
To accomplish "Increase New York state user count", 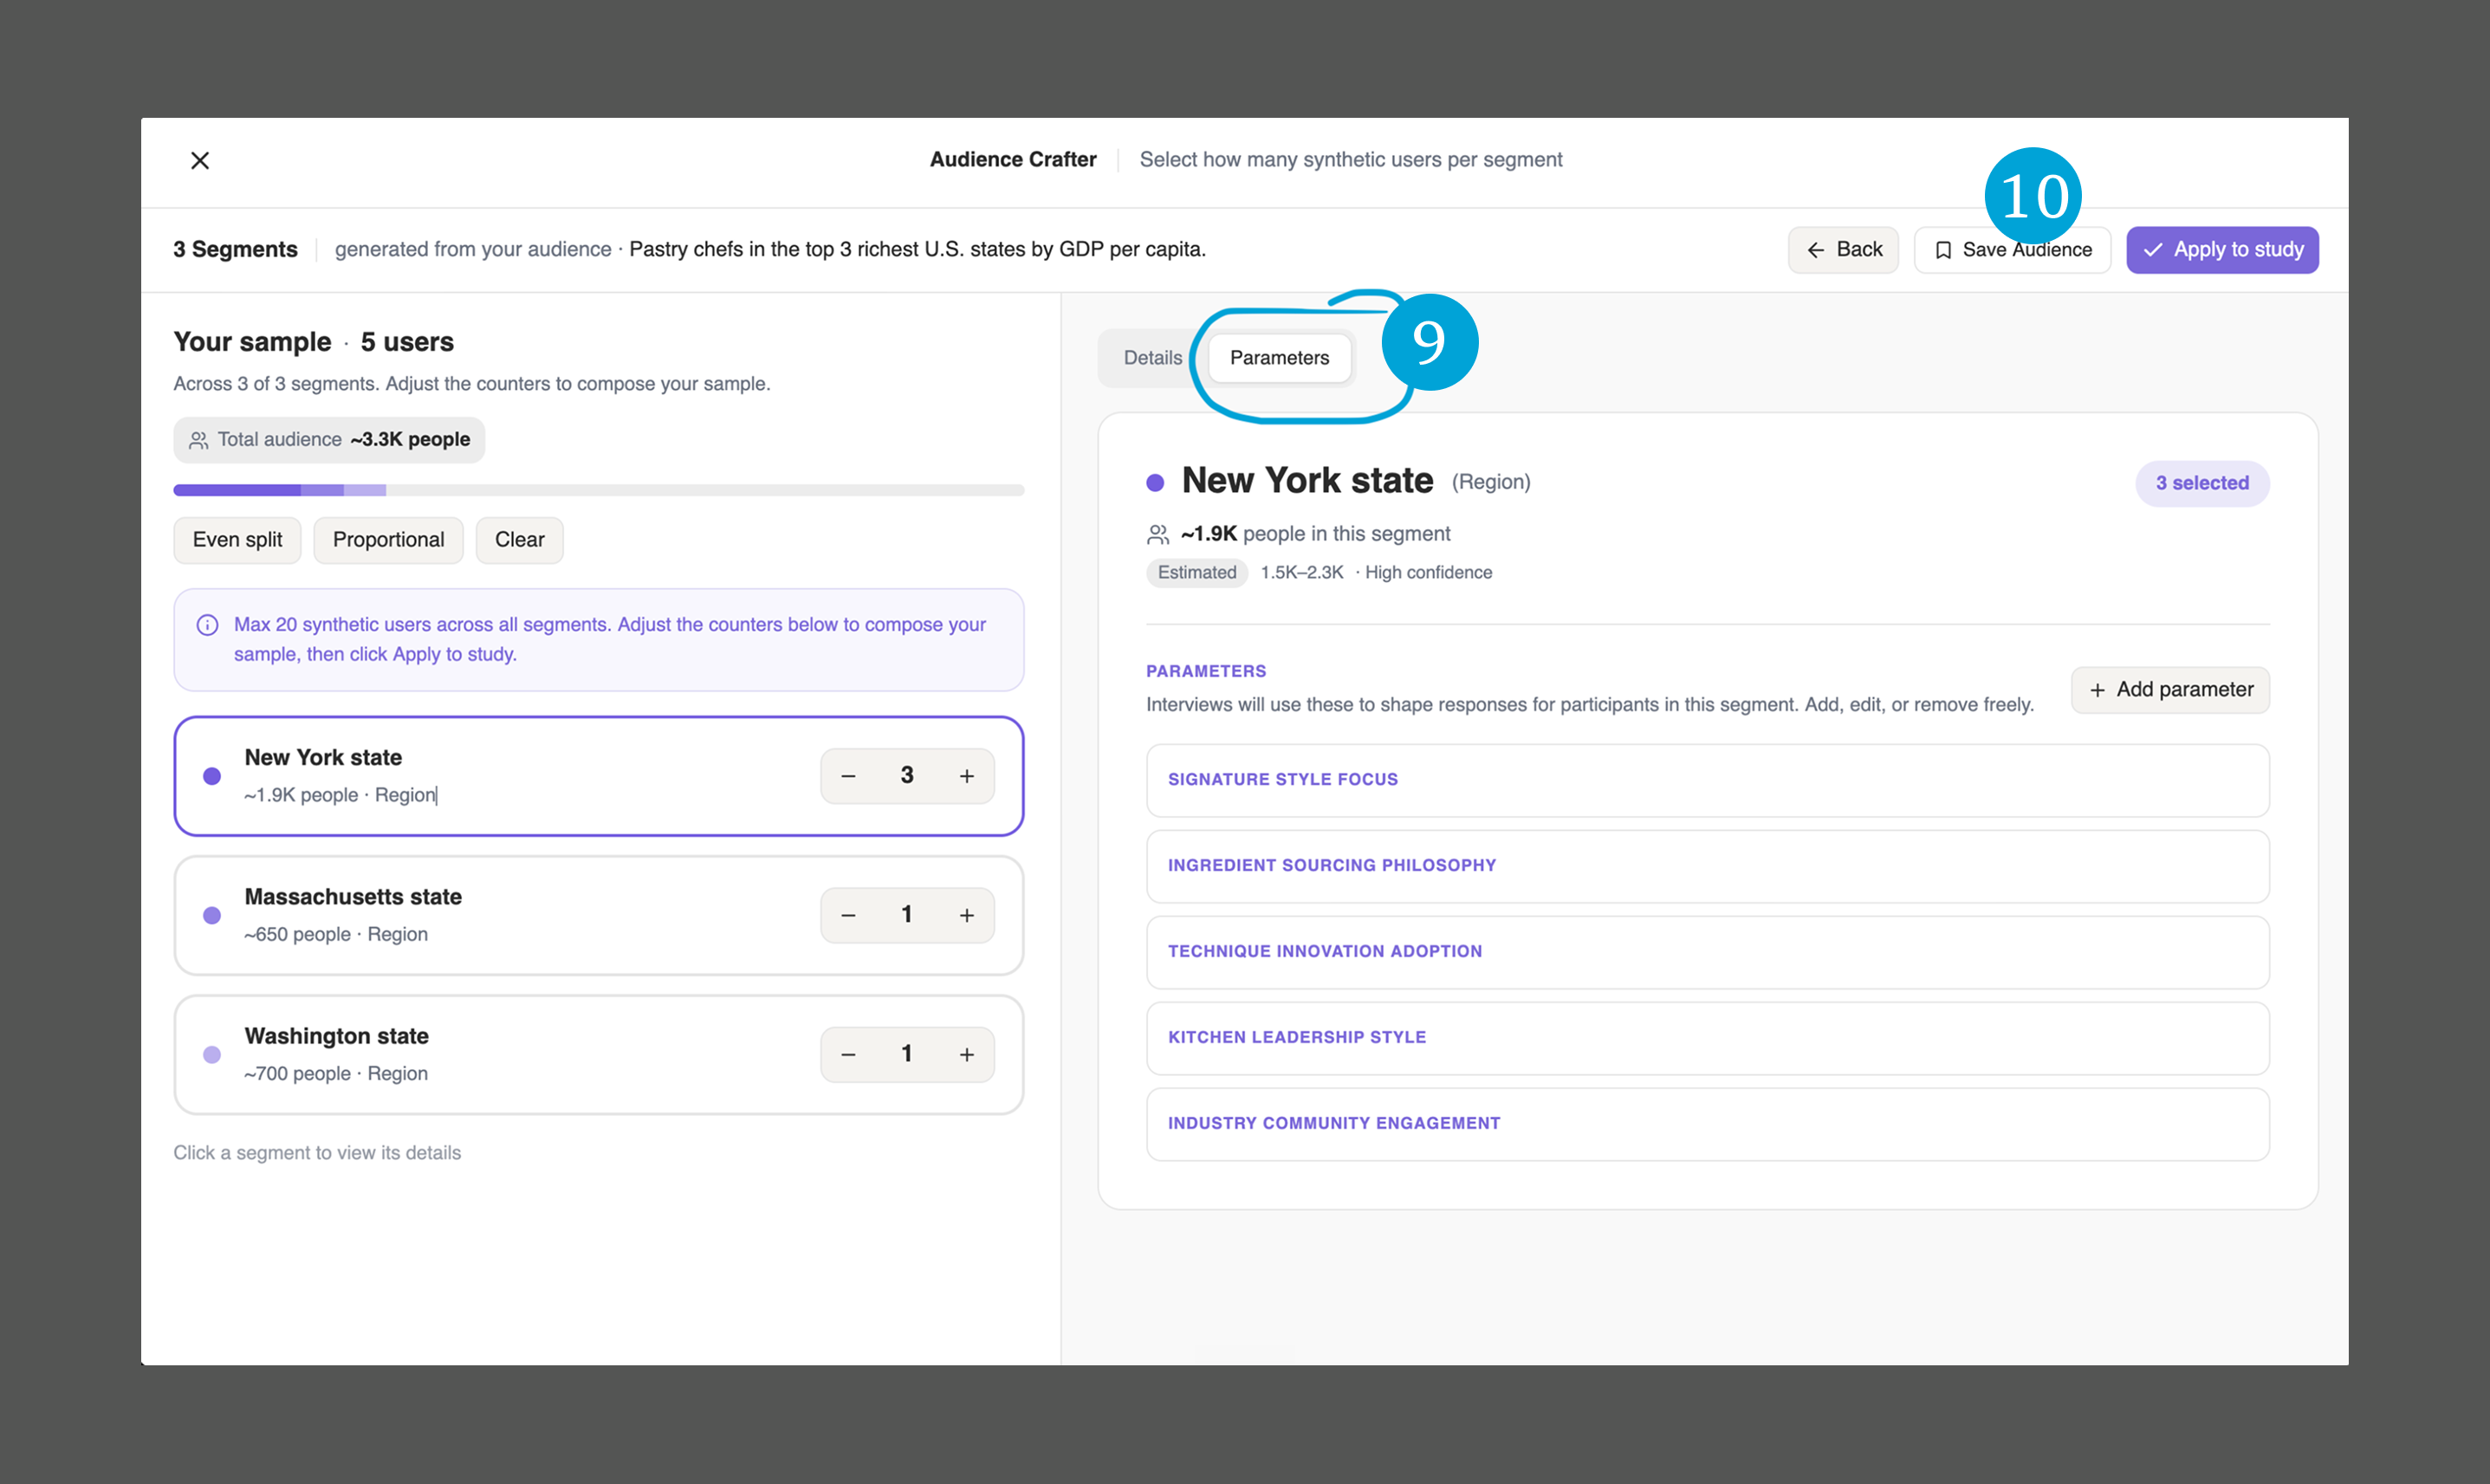I will 967,776.
